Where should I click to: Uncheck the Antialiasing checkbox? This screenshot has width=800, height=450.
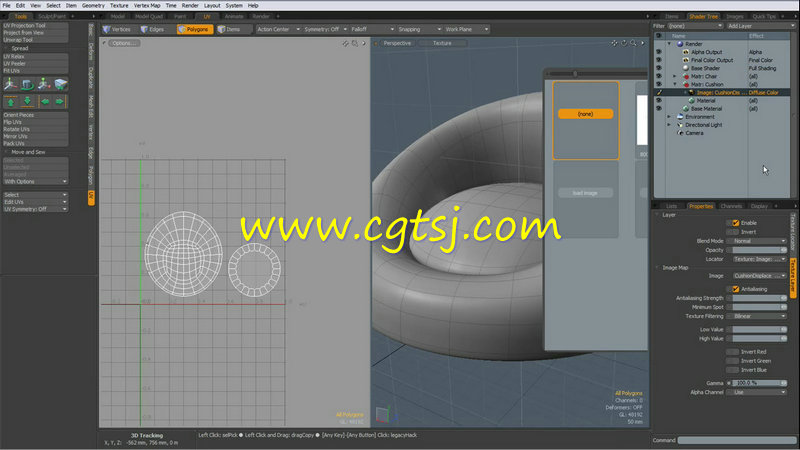(x=735, y=289)
